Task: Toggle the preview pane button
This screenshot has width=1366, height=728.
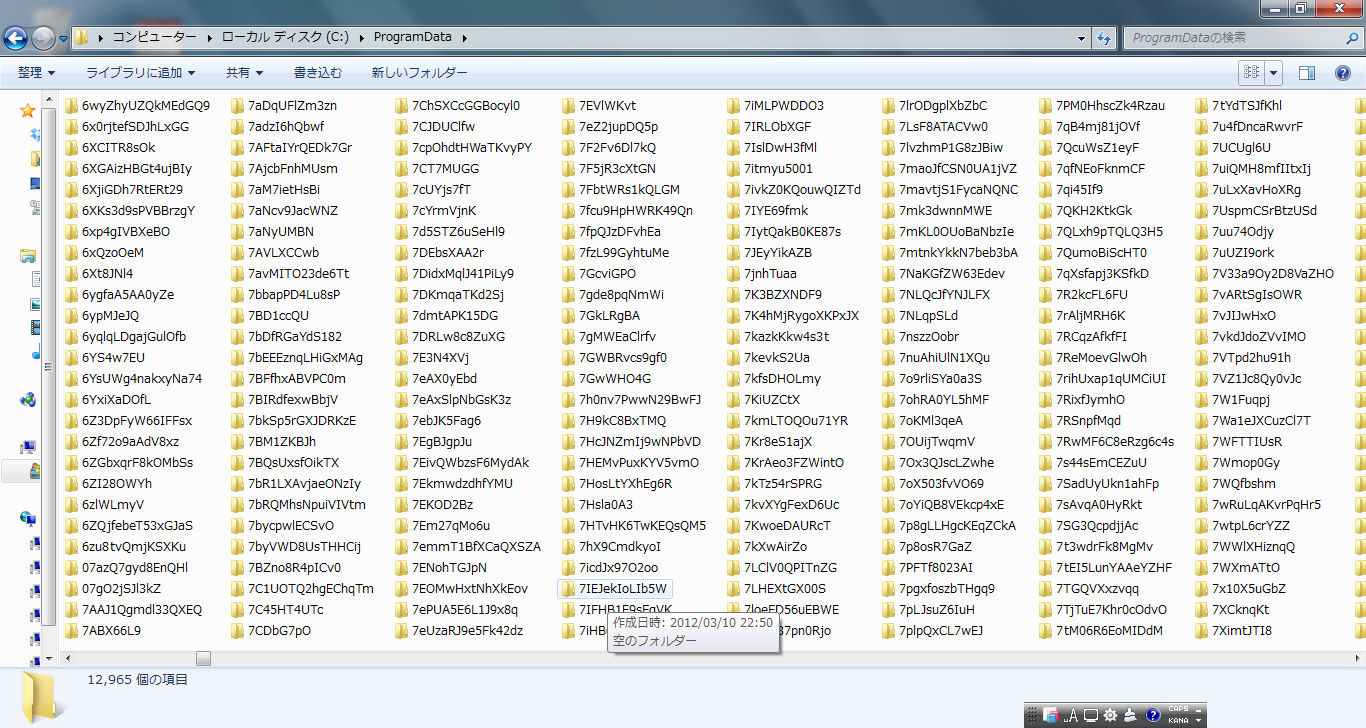Action: [1306, 73]
